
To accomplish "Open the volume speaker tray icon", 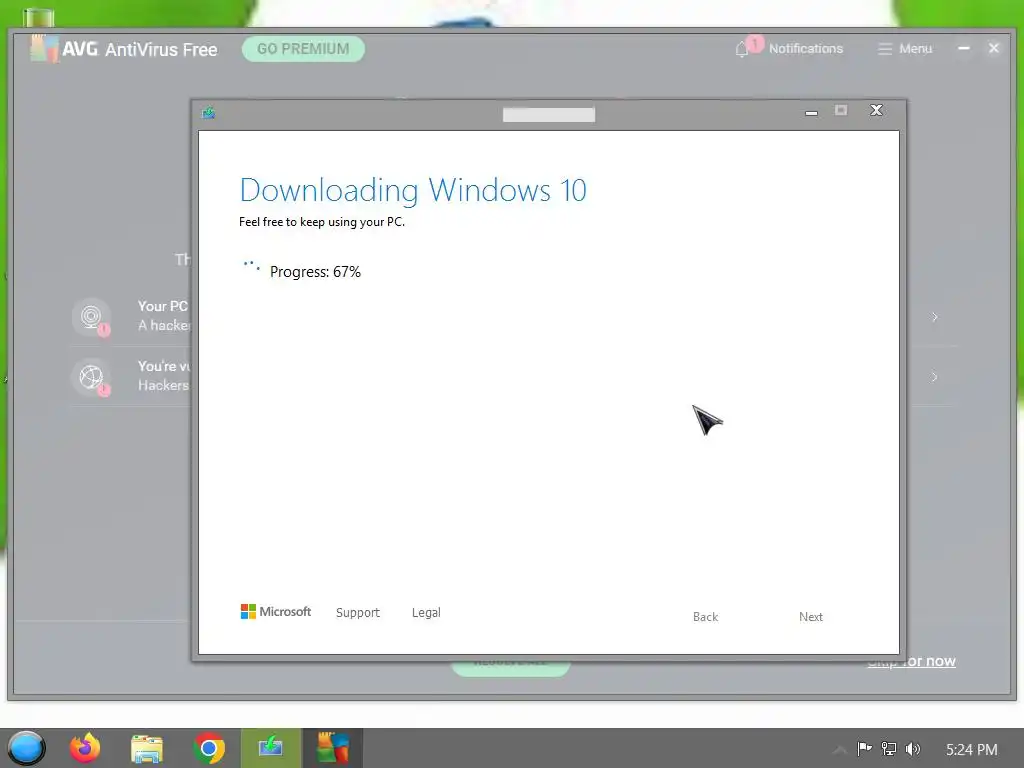I will click(913, 749).
